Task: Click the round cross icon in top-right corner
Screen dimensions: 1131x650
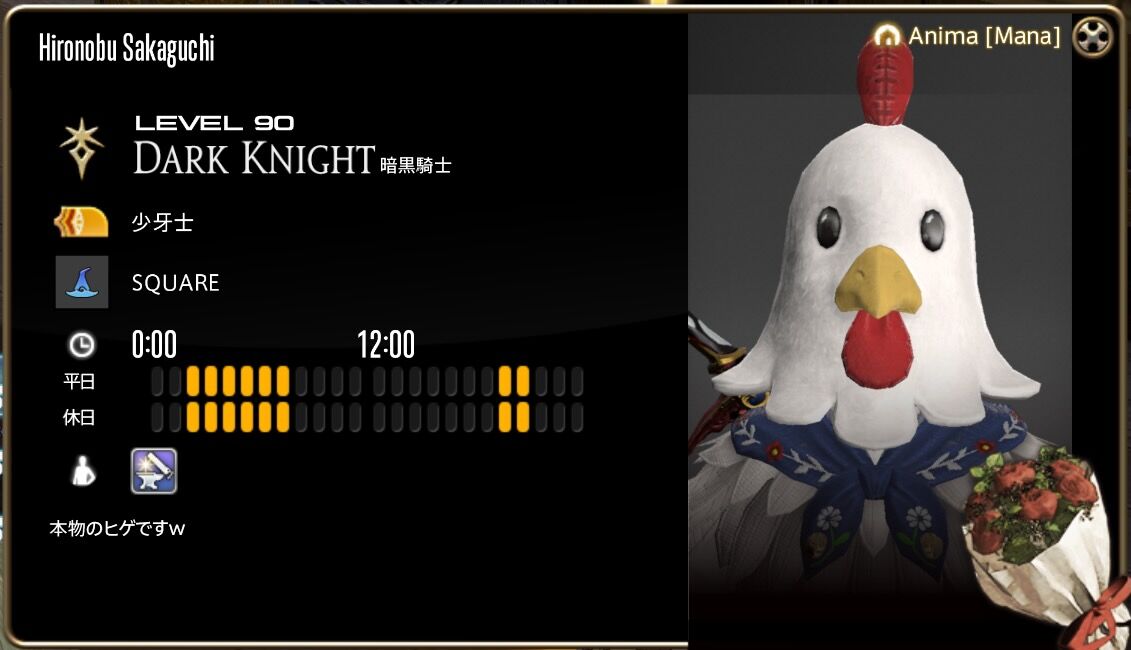Action: [1092, 36]
